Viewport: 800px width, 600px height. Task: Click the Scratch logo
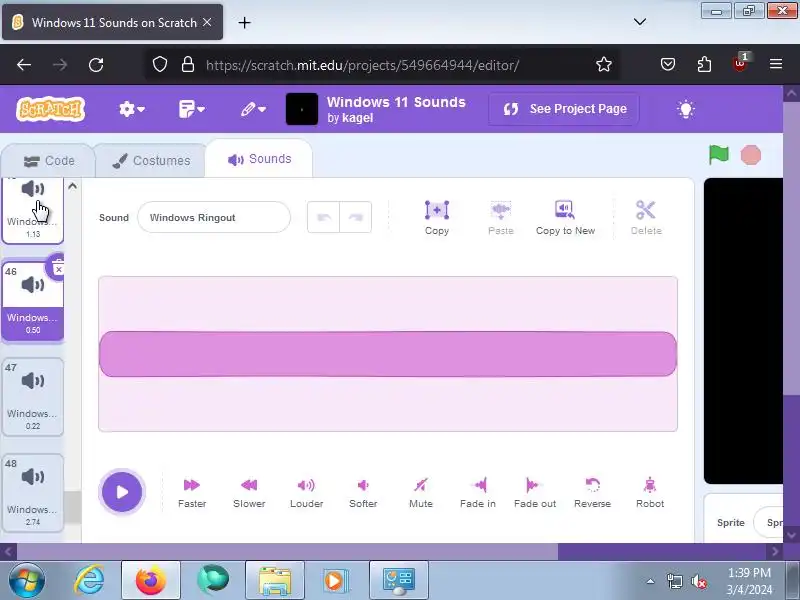[x=51, y=109]
